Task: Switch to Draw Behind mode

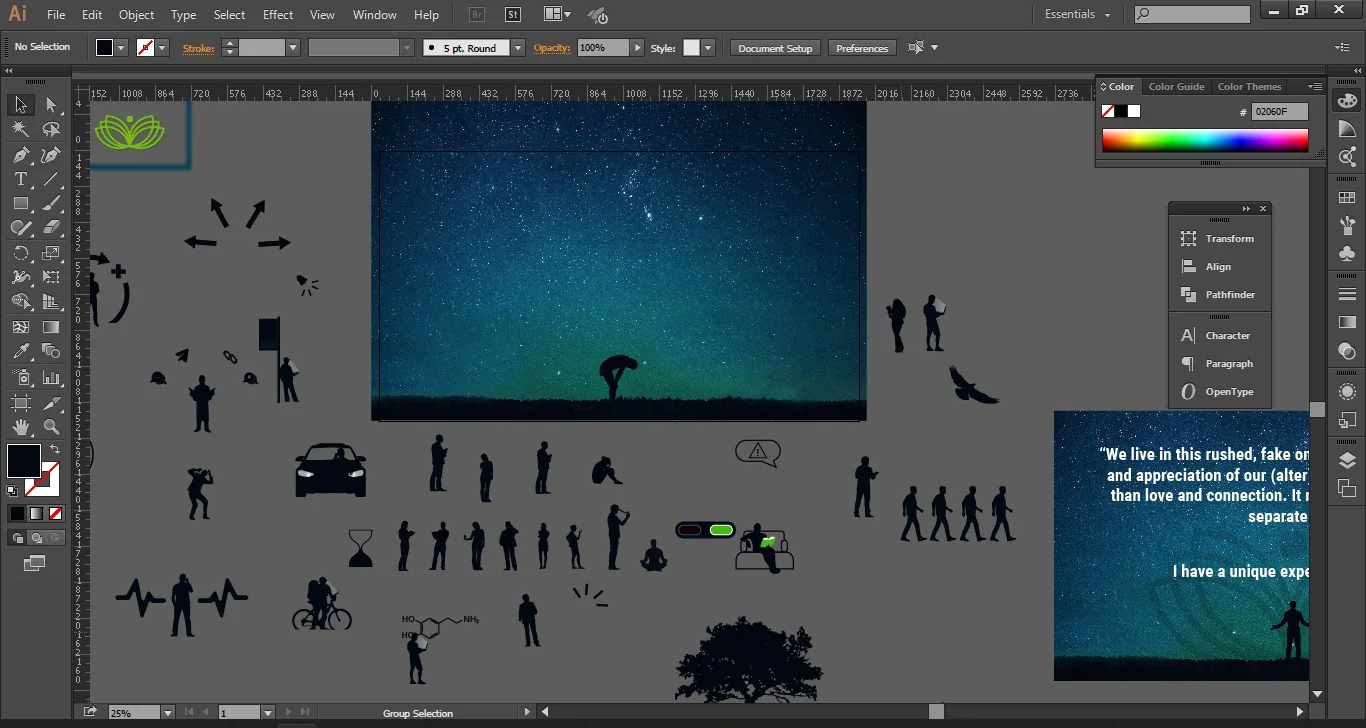Action: [36, 538]
